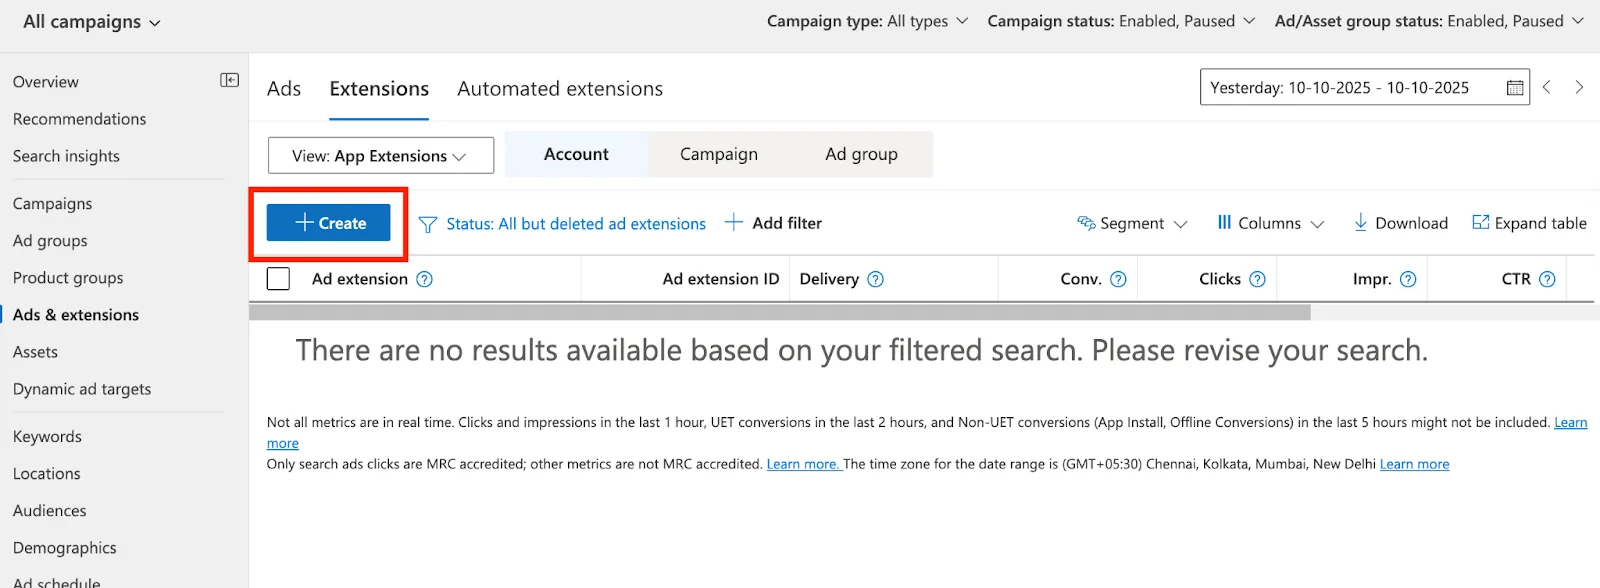Screen dimensions: 1600x588
Task: Open Ad/Asset group status dropdown
Action: [1429, 21]
